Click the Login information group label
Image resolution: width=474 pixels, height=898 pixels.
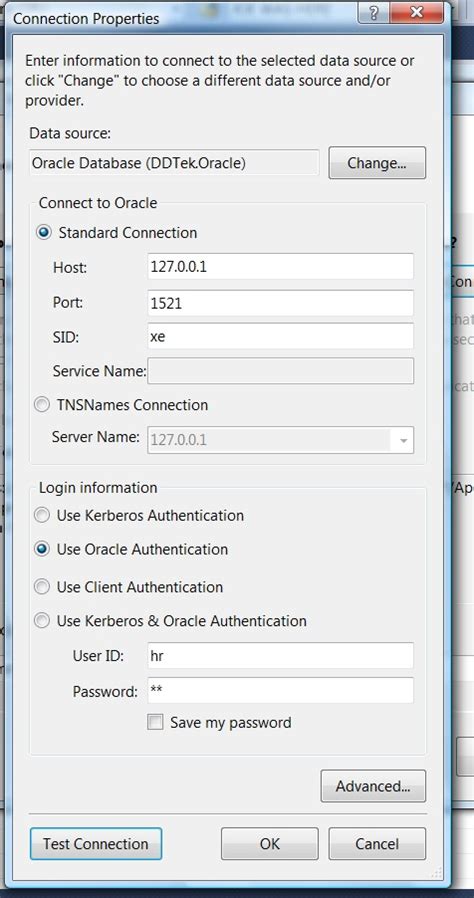pos(98,488)
